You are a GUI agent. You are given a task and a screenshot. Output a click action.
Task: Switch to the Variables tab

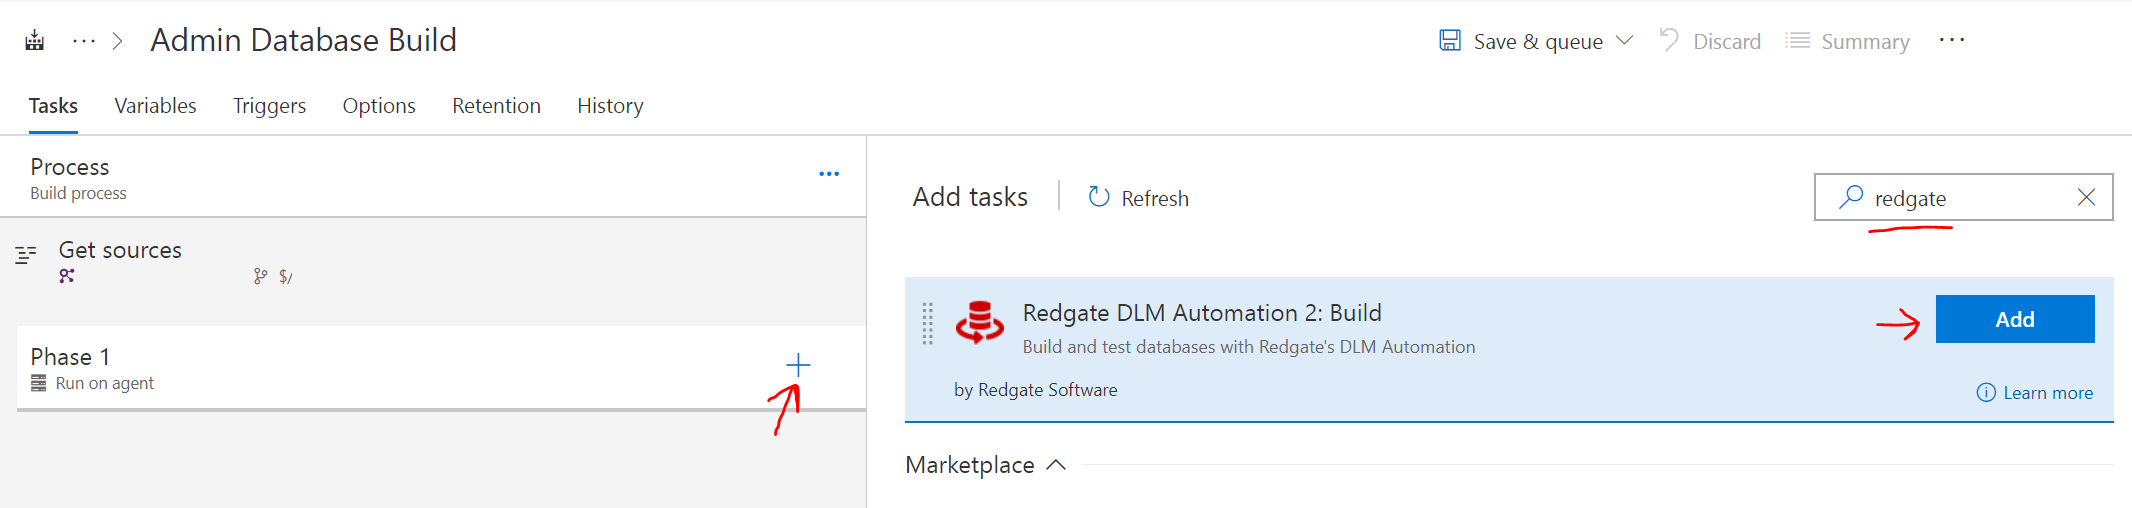click(x=155, y=106)
